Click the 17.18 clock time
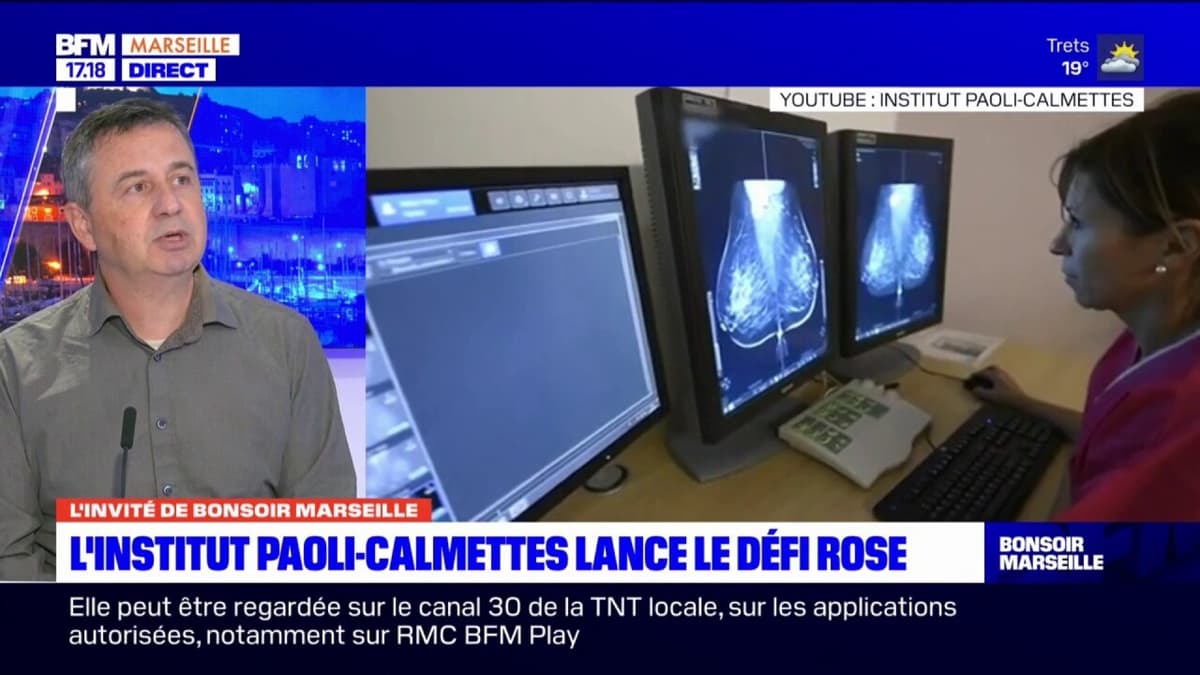This screenshot has width=1200, height=675. pos(87,70)
